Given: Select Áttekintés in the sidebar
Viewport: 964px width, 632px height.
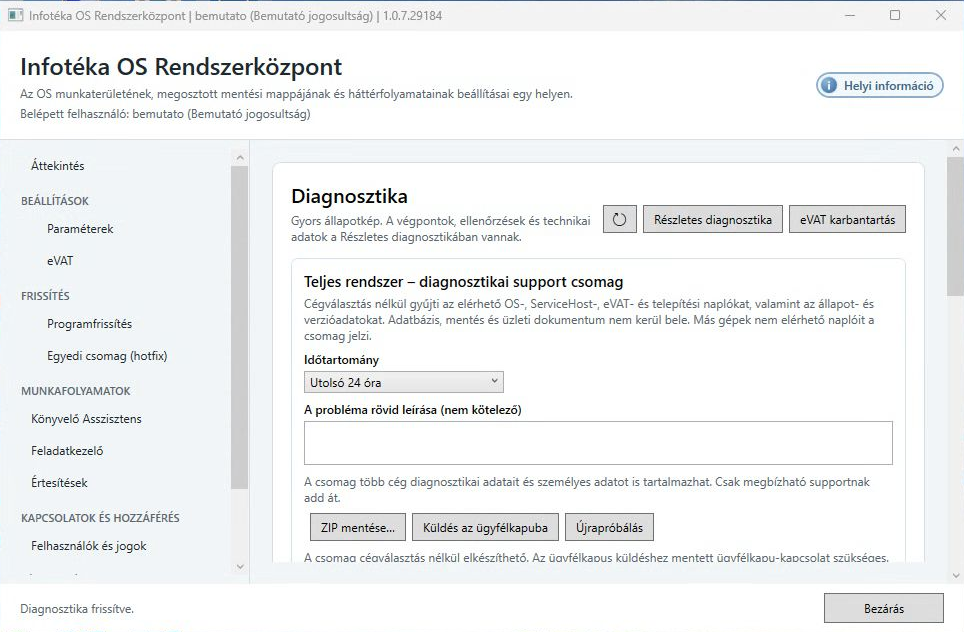Looking at the screenshot, I should point(58,165).
